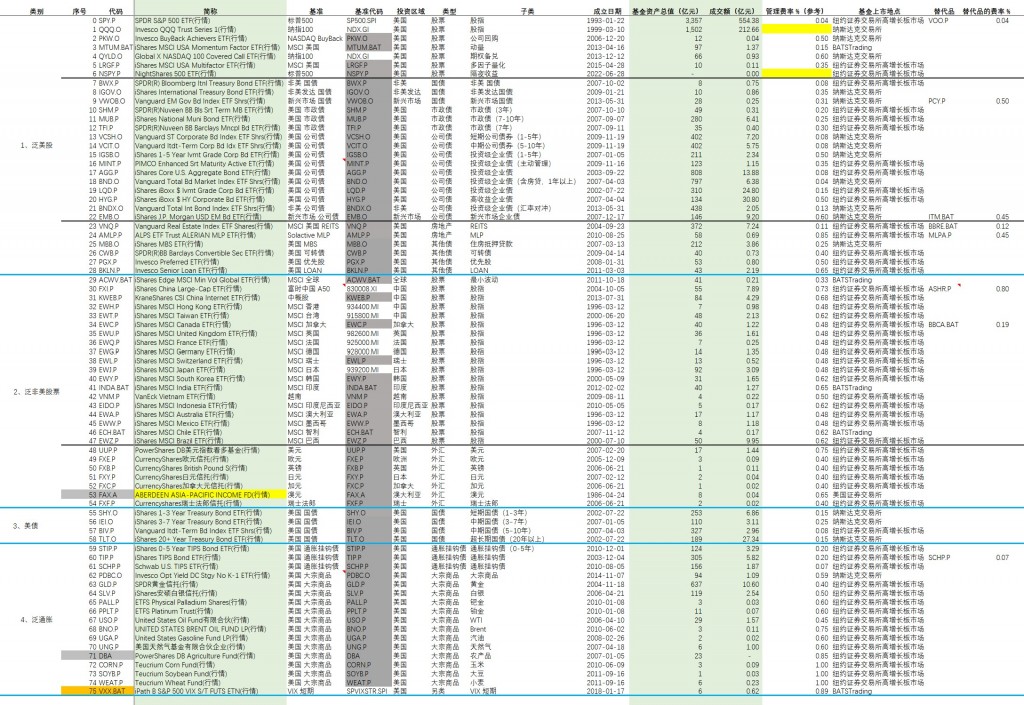Click the 2022-06-28 inception date cell

point(605,74)
